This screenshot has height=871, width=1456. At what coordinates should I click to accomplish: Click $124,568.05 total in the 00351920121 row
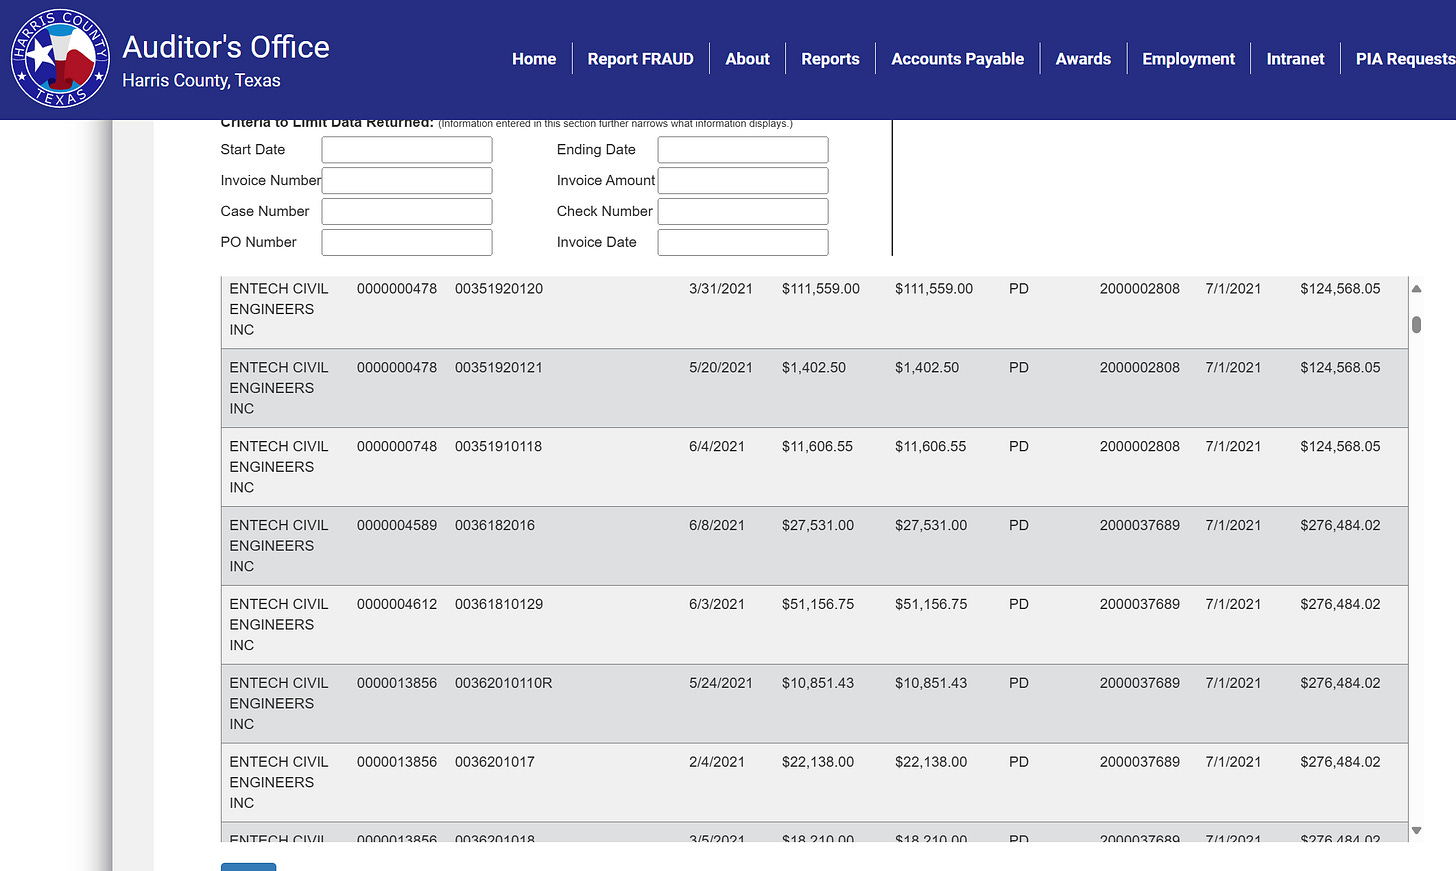(1340, 368)
